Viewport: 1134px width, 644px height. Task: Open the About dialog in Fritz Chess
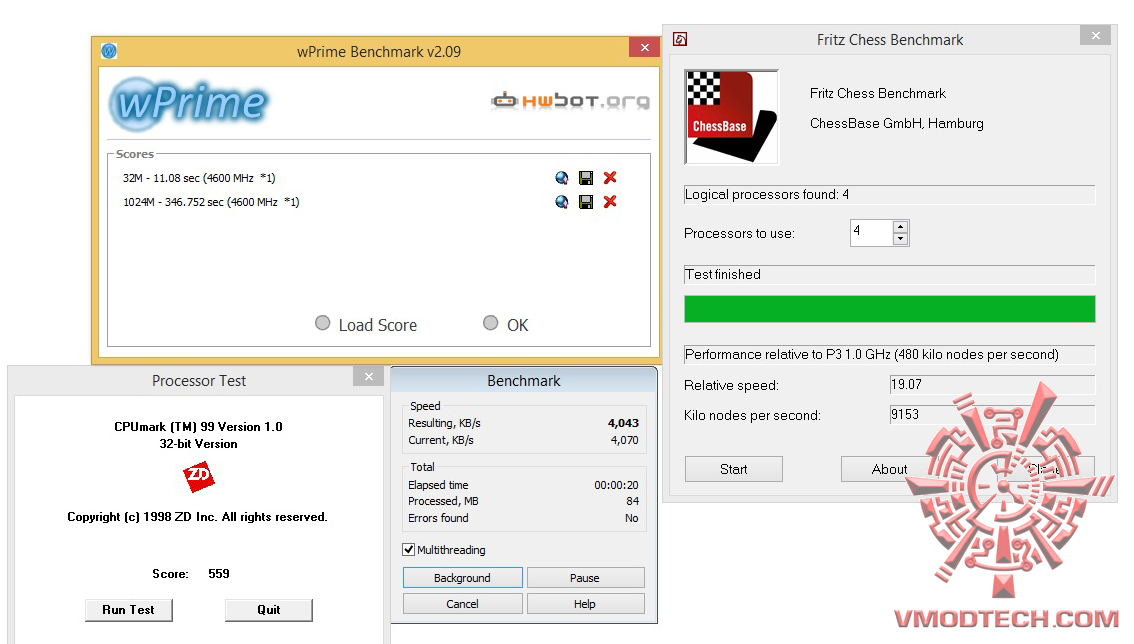coord(889,469)
